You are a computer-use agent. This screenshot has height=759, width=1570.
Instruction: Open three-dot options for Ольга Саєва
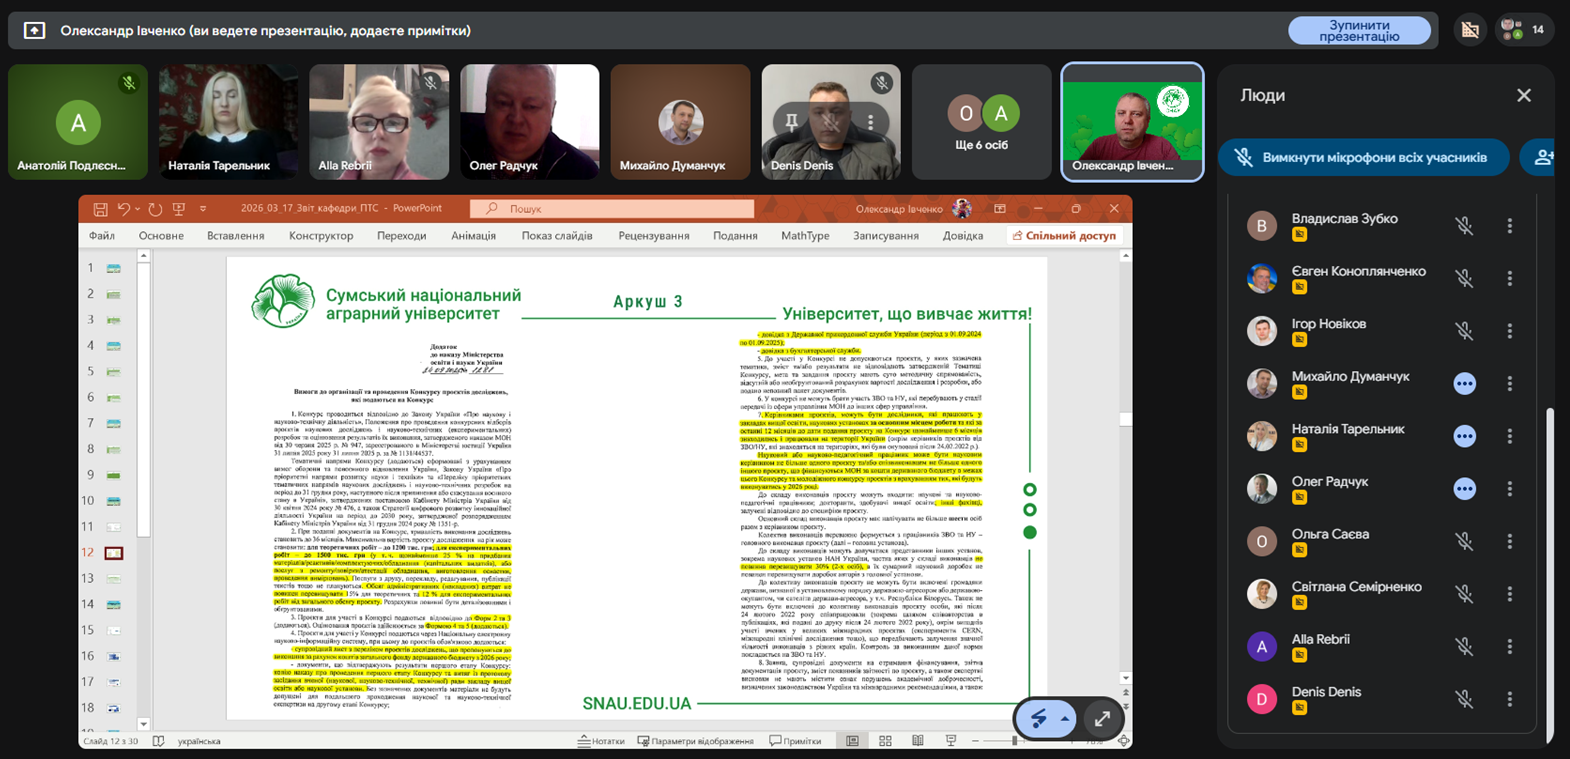[x=1509, y=541]
